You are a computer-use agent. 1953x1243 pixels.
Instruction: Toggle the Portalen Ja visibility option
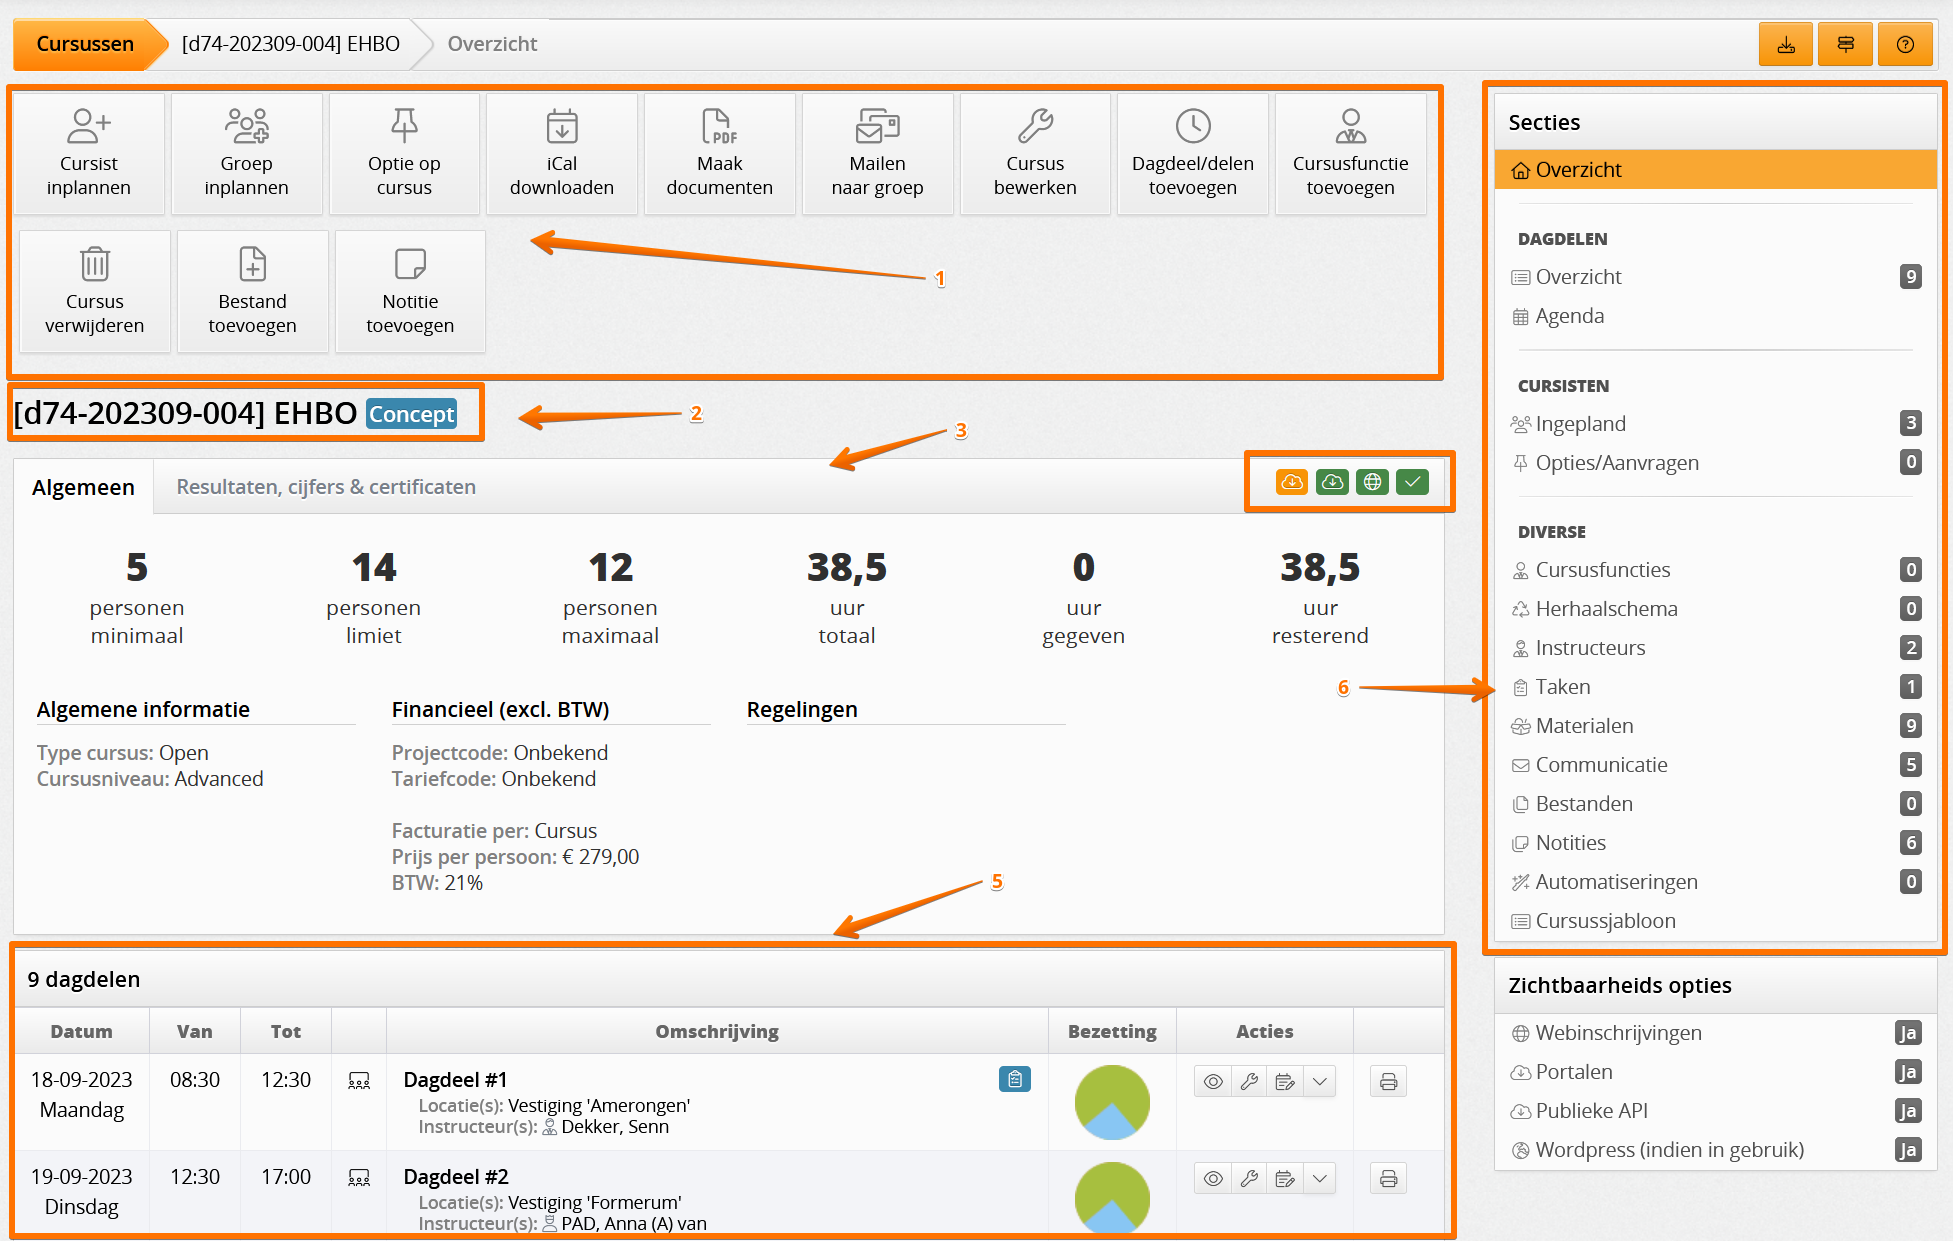coord(1907,1072)
